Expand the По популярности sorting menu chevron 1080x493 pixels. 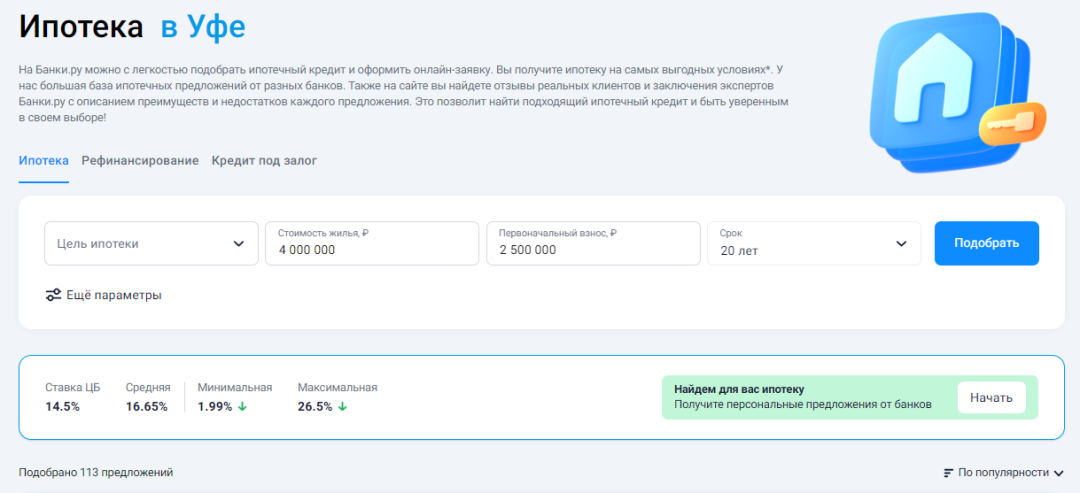pyautogui.click(x=1059, y=473)
